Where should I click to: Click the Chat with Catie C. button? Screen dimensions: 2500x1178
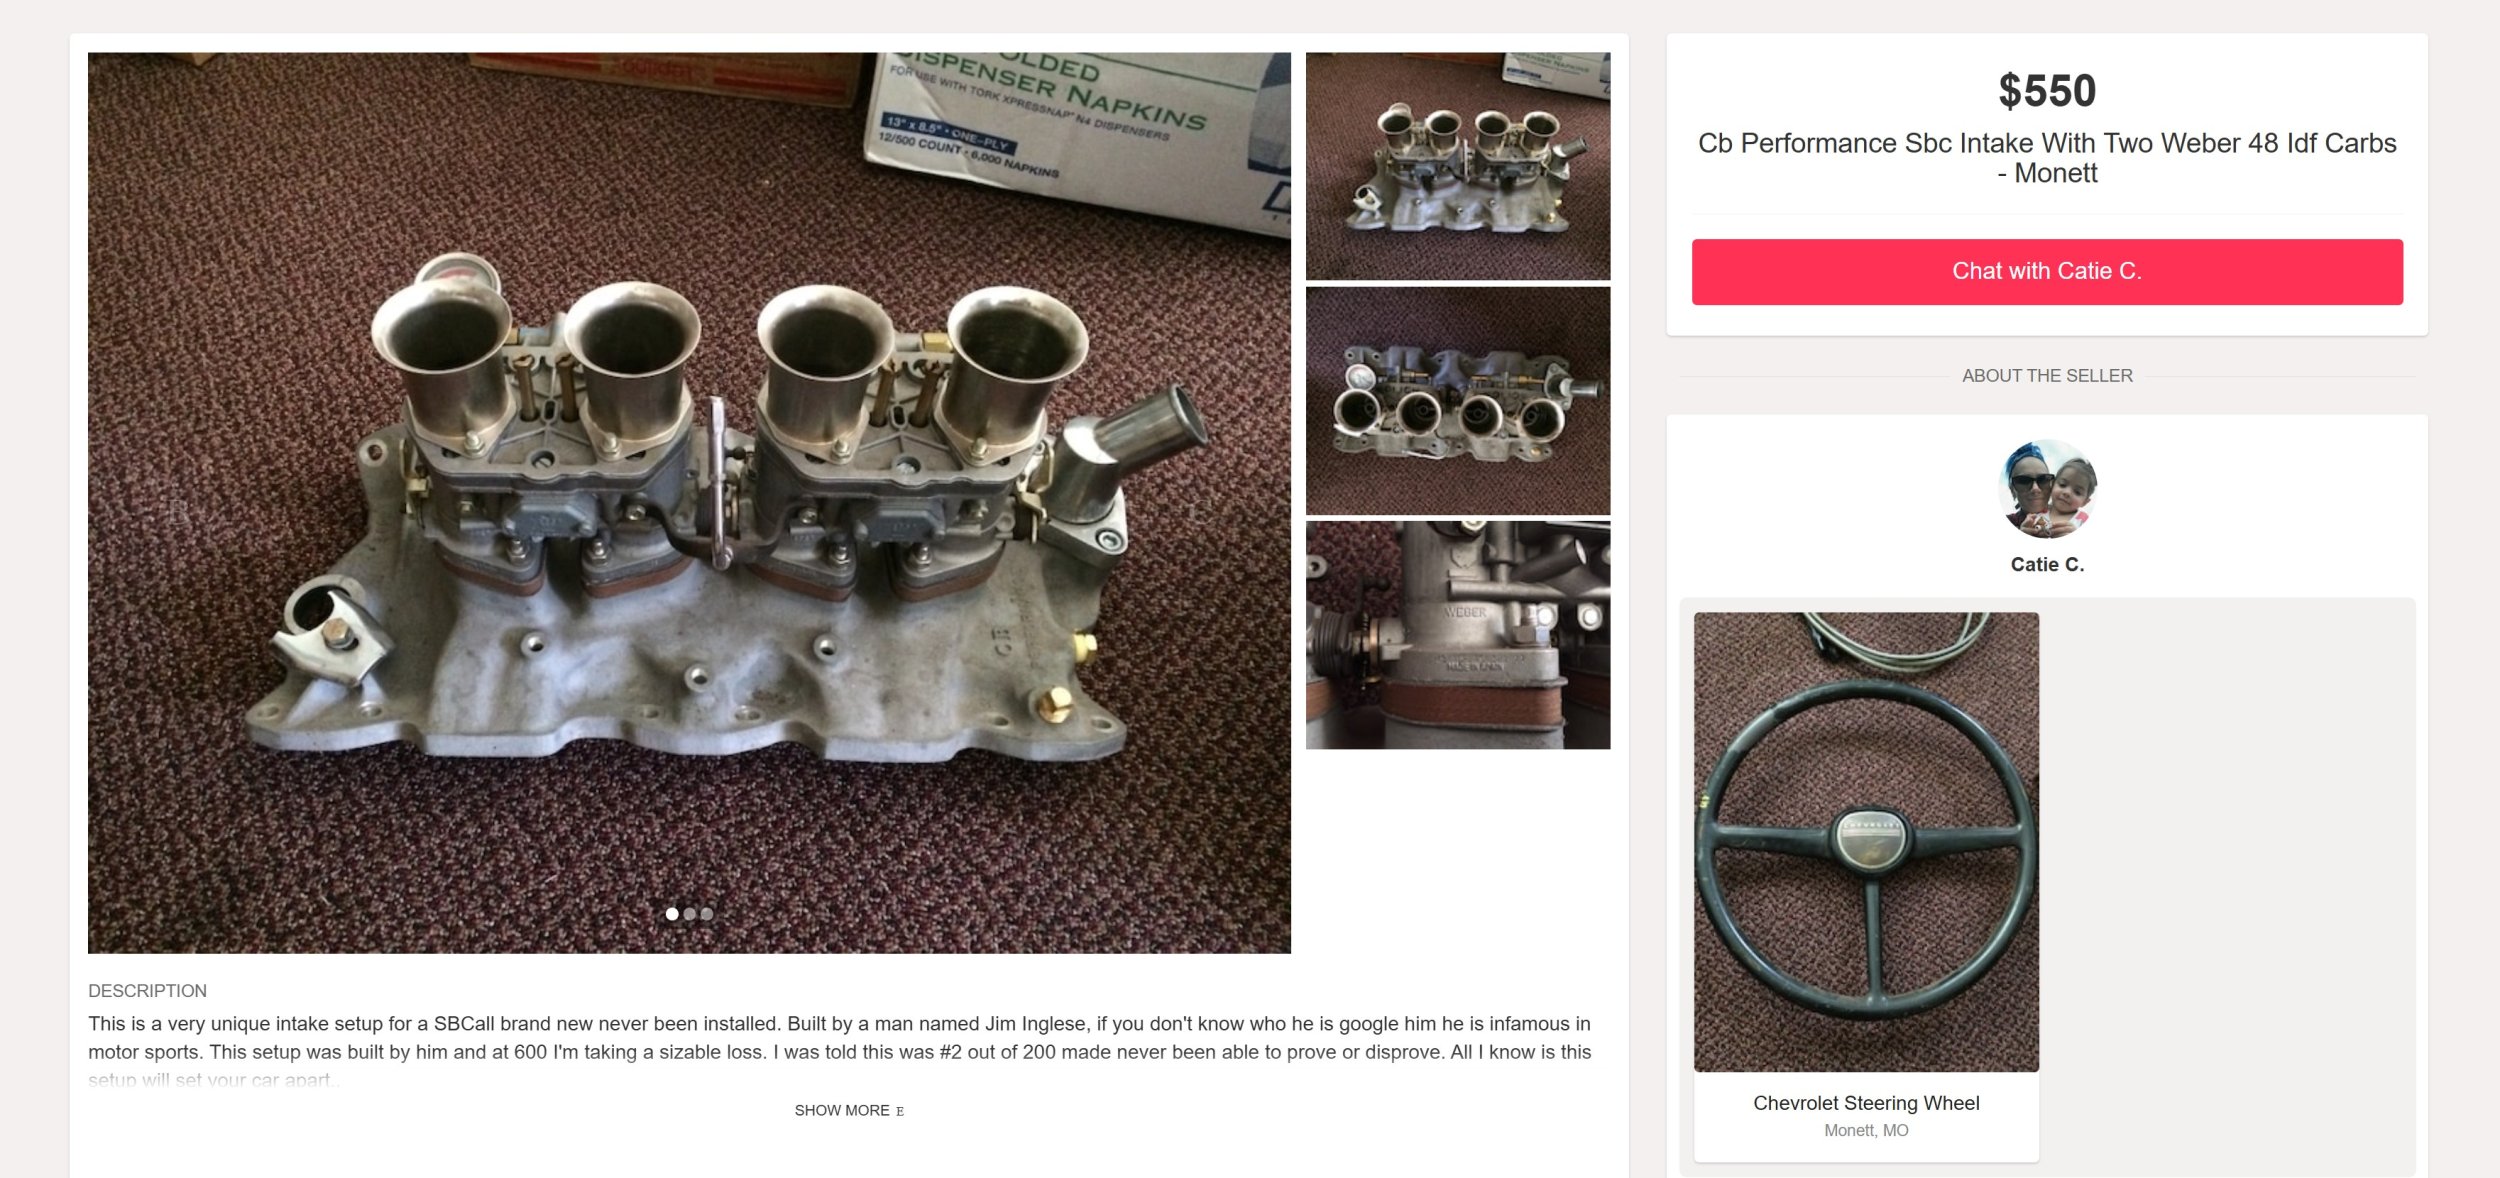2046,271
